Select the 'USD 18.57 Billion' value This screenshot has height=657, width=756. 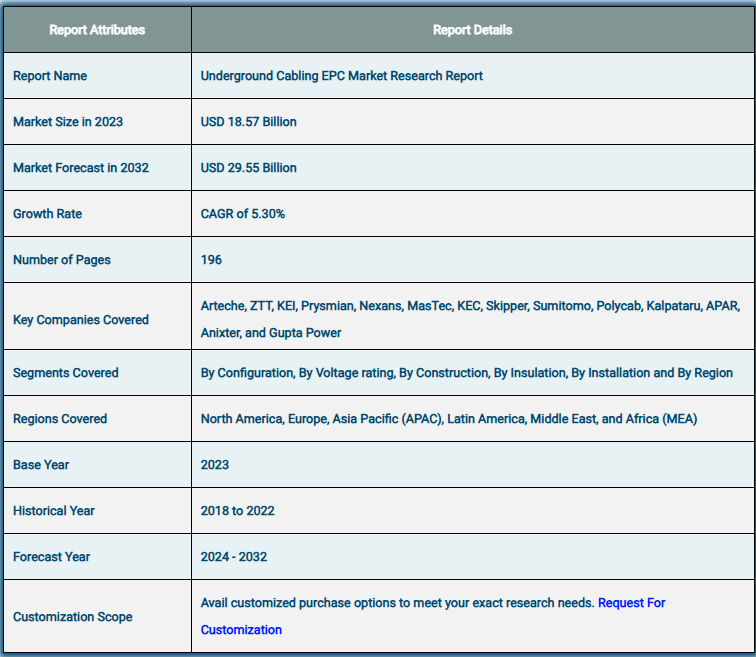click(248, 122)
